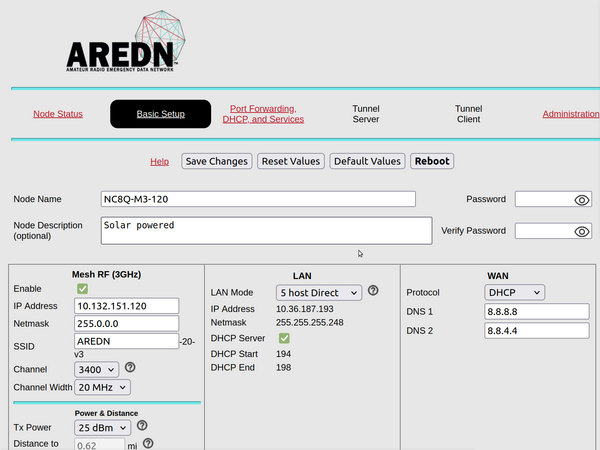The width and height of the screenshot is (600, 450).
Task: Open Tunnel Client tab
Action: pyautogui.click(x=468, y=114)
